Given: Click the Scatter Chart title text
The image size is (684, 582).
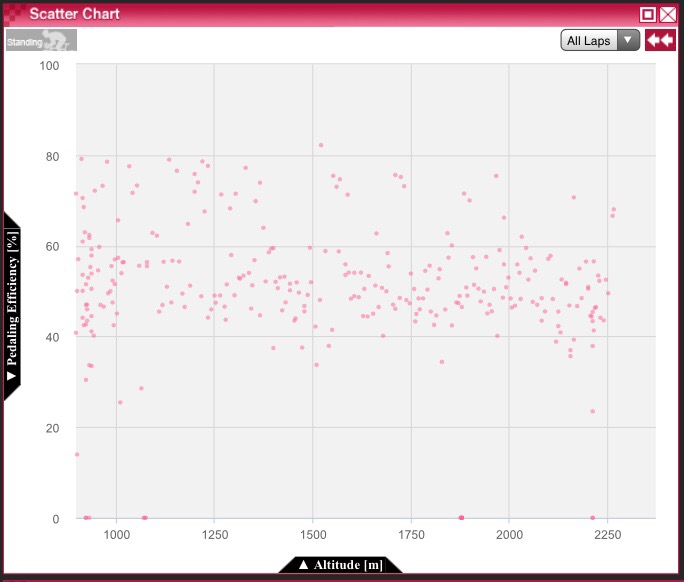Looking at the screenshot, I should point(75,14).
